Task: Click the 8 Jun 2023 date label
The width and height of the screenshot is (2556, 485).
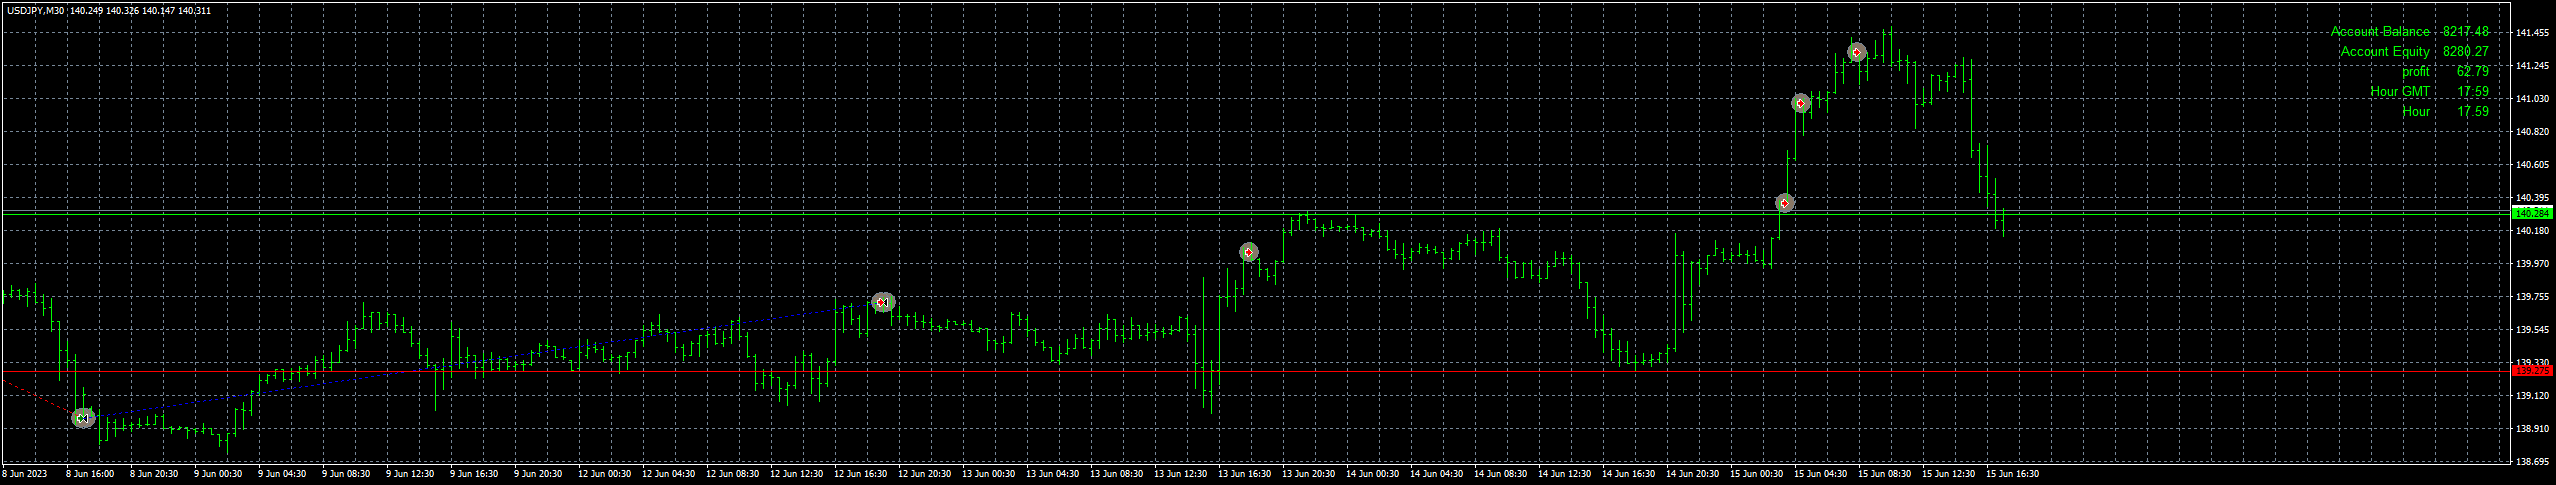Action: pyautogui.click(x=25, y=474)
